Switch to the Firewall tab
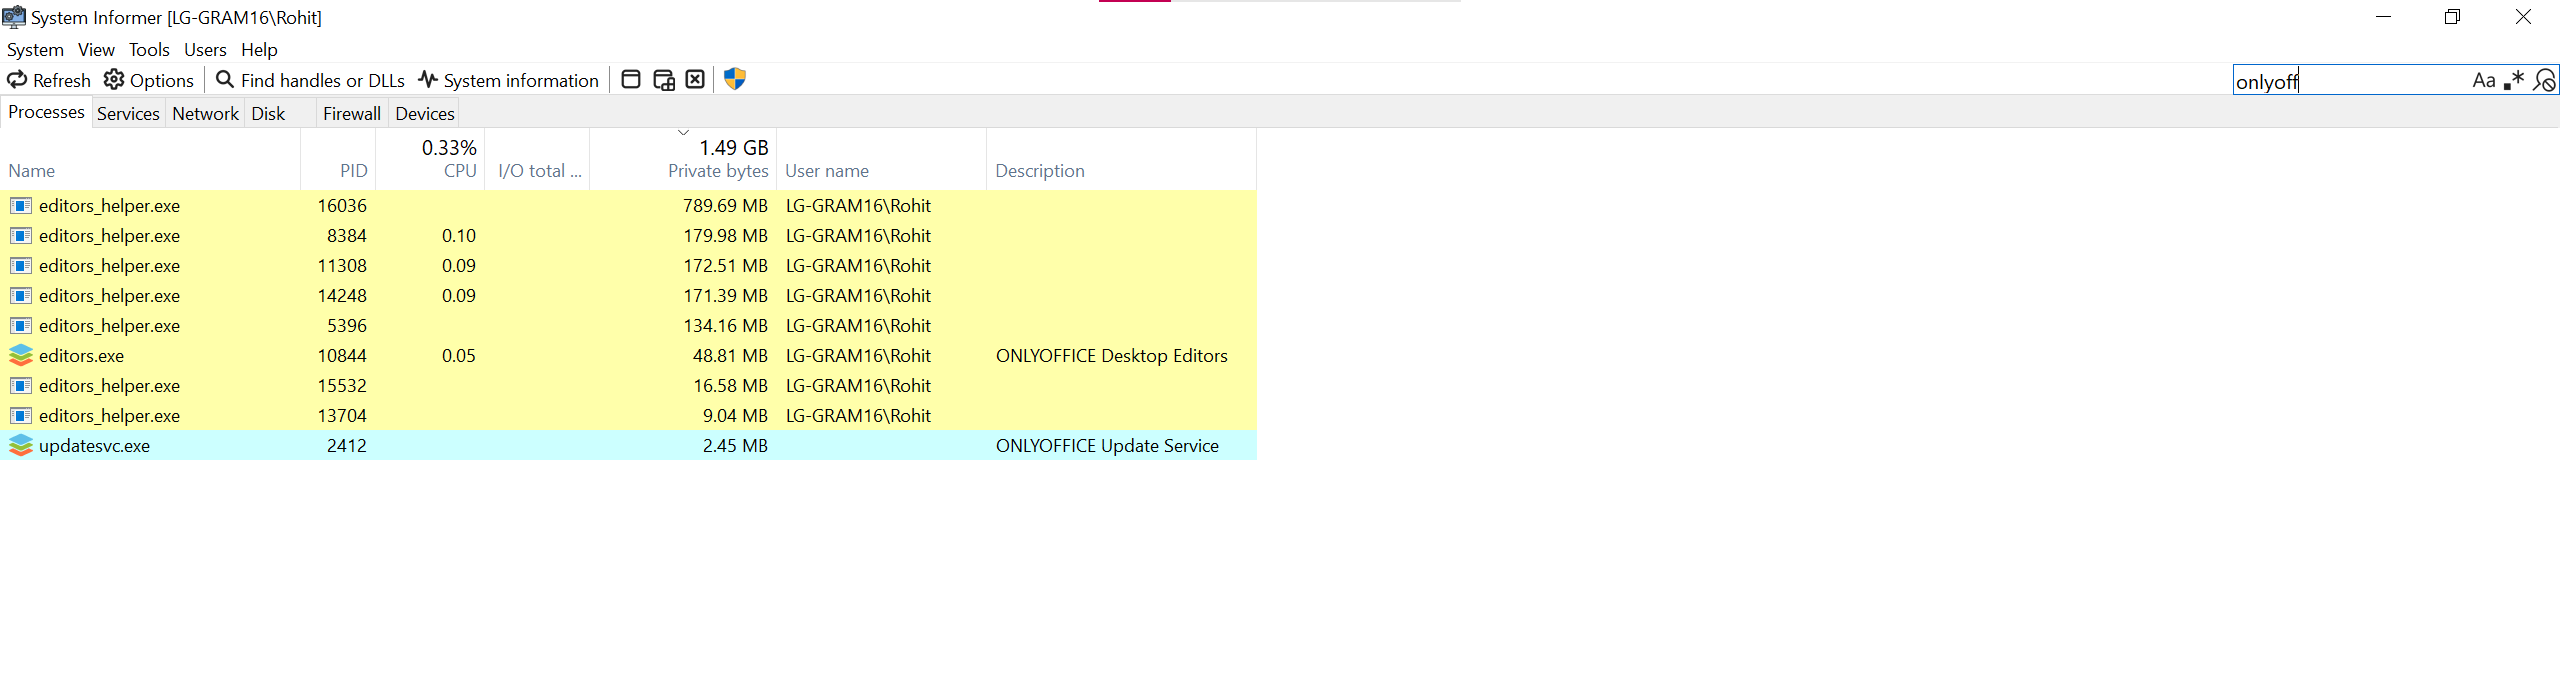This screenshot has height=697, width=2560. pos(352,114)
